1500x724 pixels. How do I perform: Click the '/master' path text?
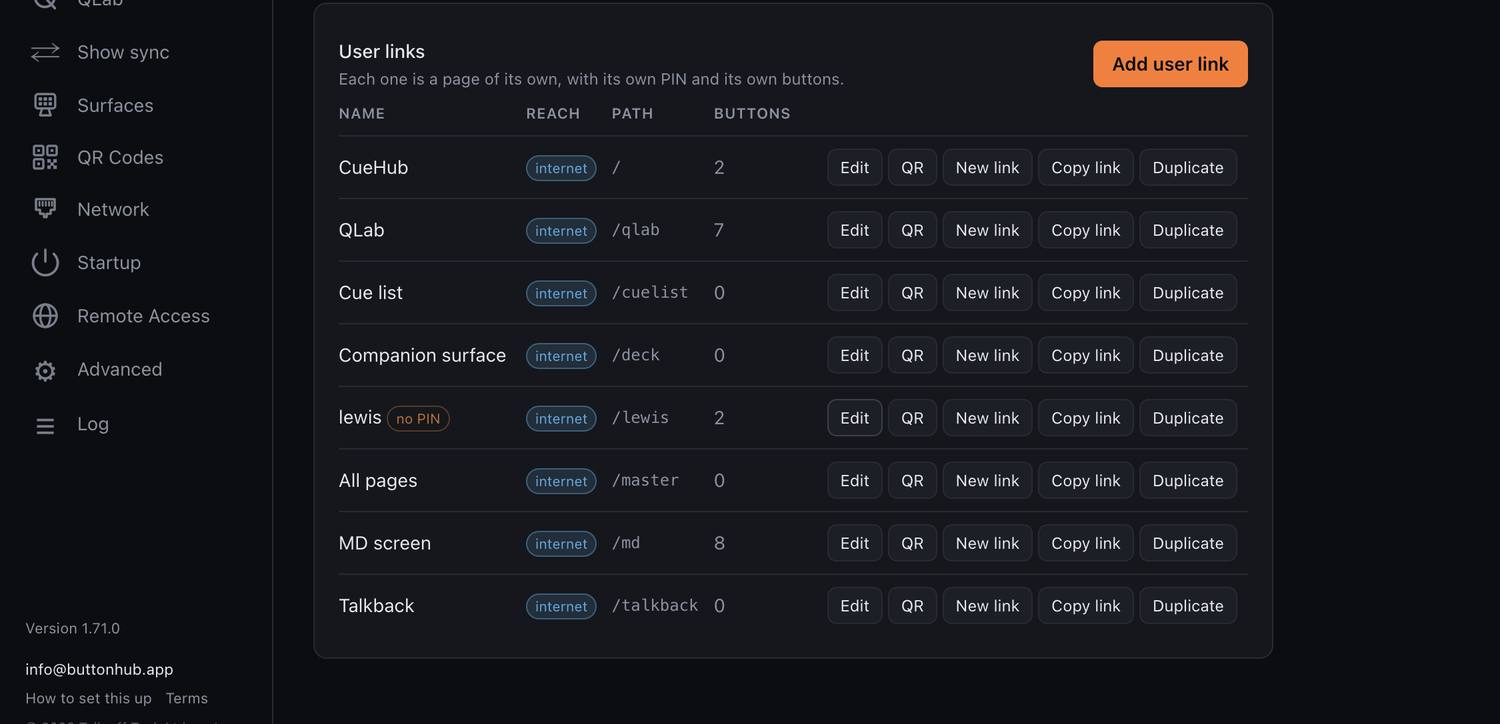[645, 480]
